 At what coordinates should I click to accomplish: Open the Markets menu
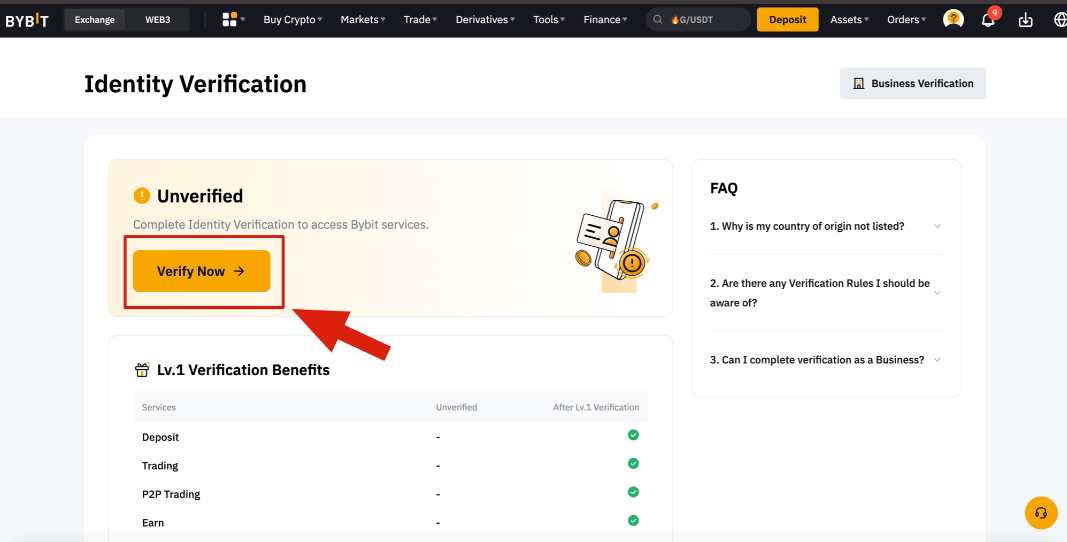[x=363, y=20]
